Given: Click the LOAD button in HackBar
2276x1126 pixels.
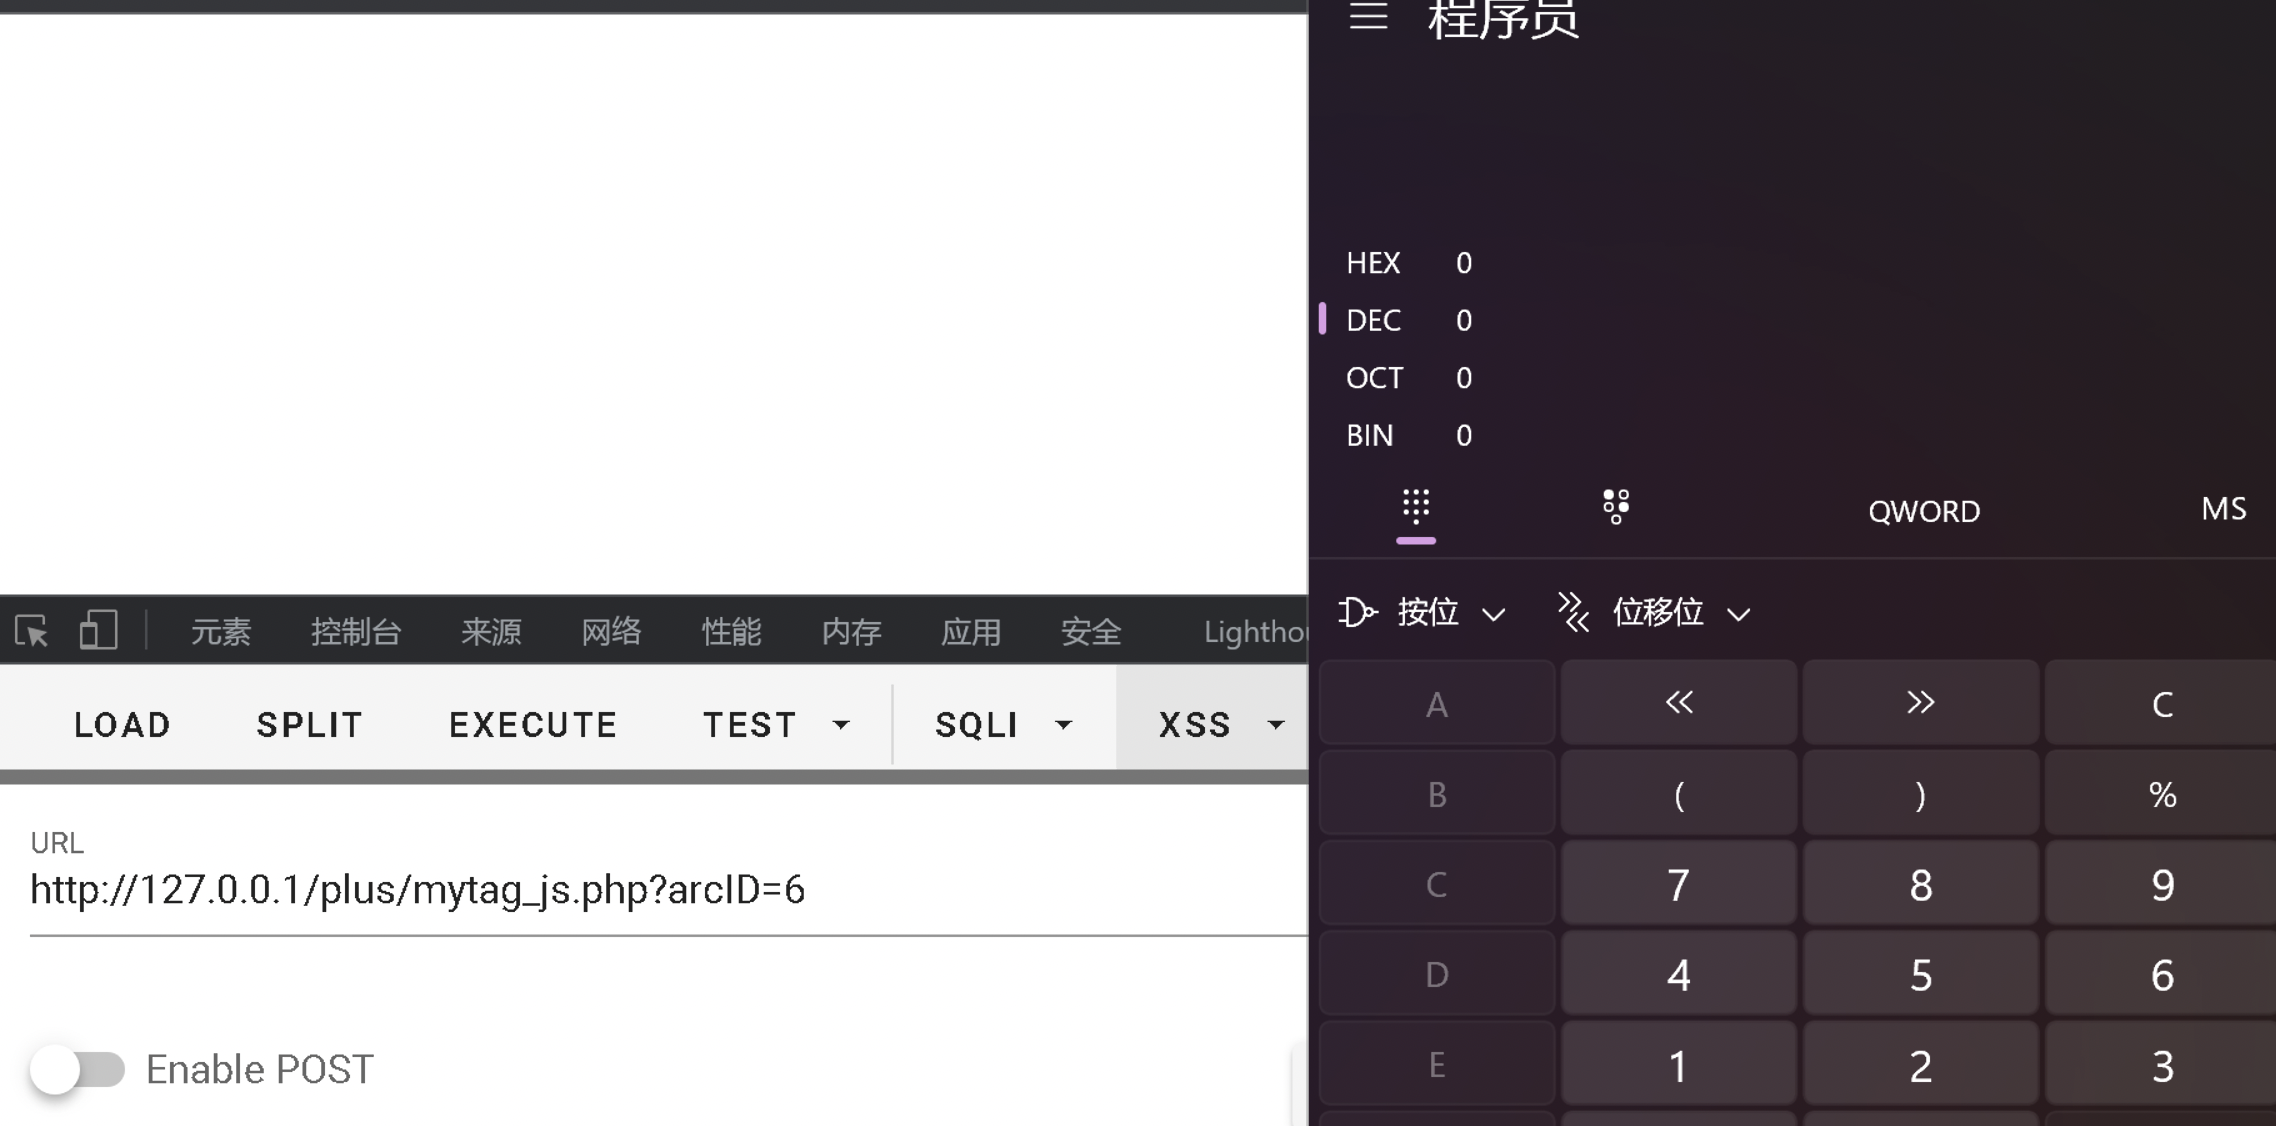Looking at the screenshot, I should [x=123, y=724].
